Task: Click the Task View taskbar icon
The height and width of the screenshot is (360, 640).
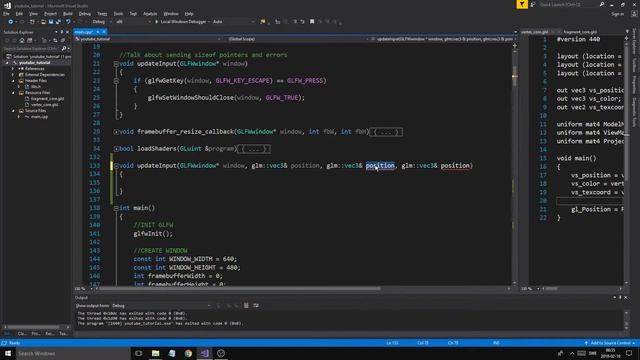Action: click(x=139, y=353)
